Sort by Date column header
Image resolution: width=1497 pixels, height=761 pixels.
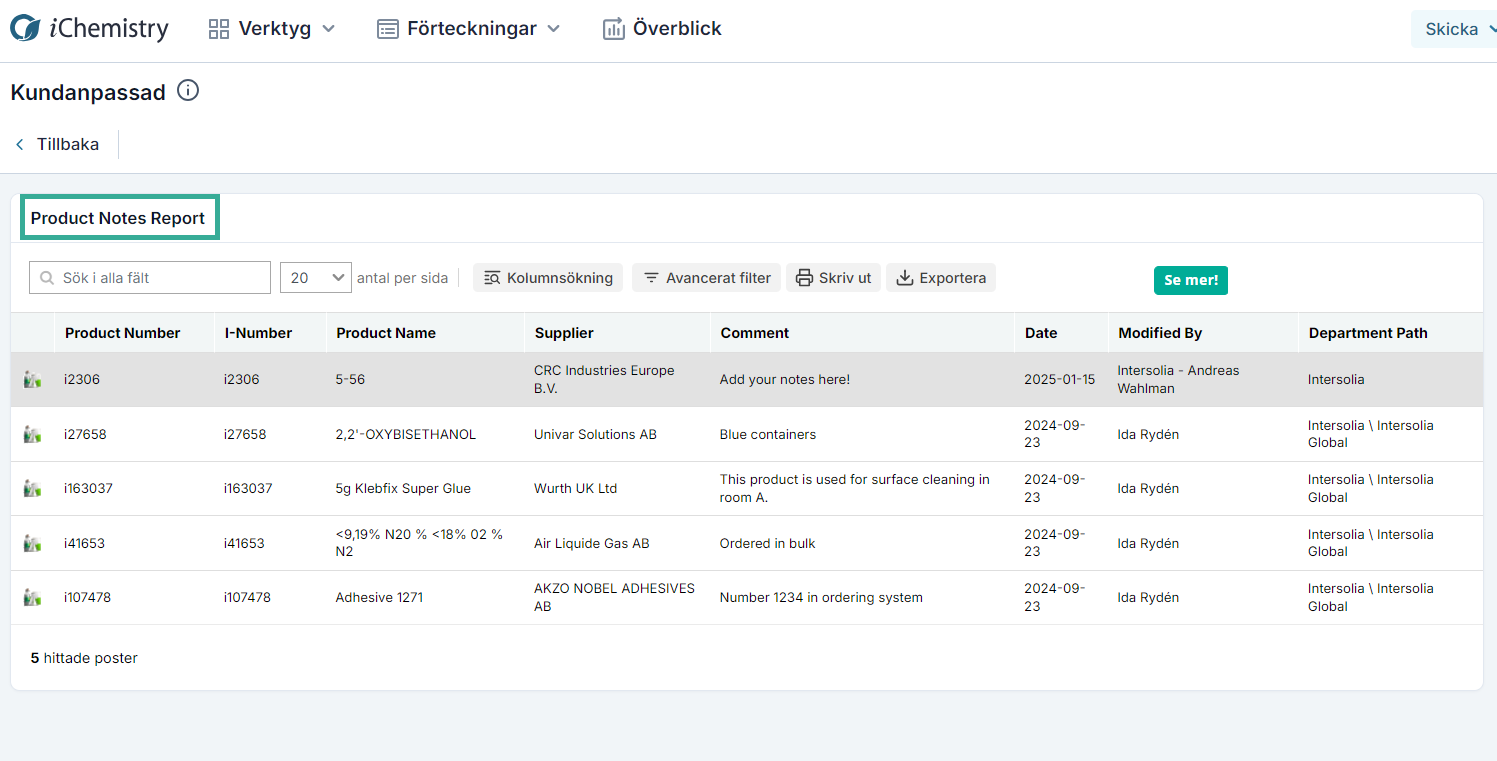click(1041, 333)
